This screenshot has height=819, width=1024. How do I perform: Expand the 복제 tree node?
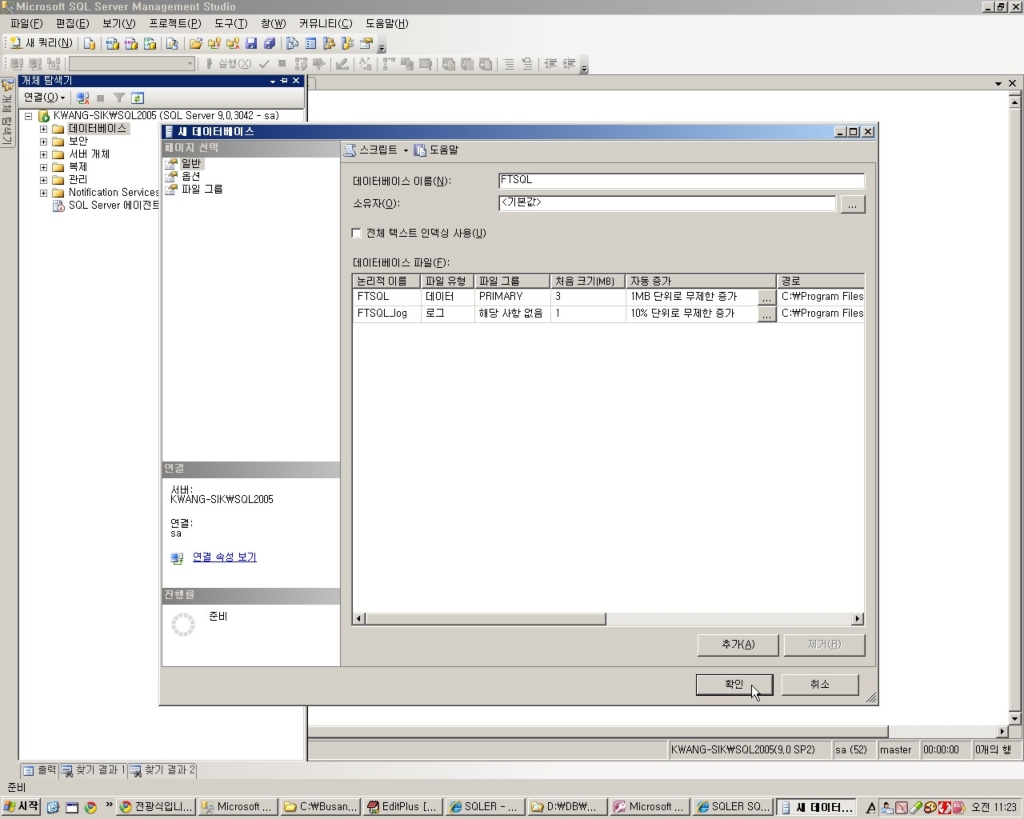point(43,167)
